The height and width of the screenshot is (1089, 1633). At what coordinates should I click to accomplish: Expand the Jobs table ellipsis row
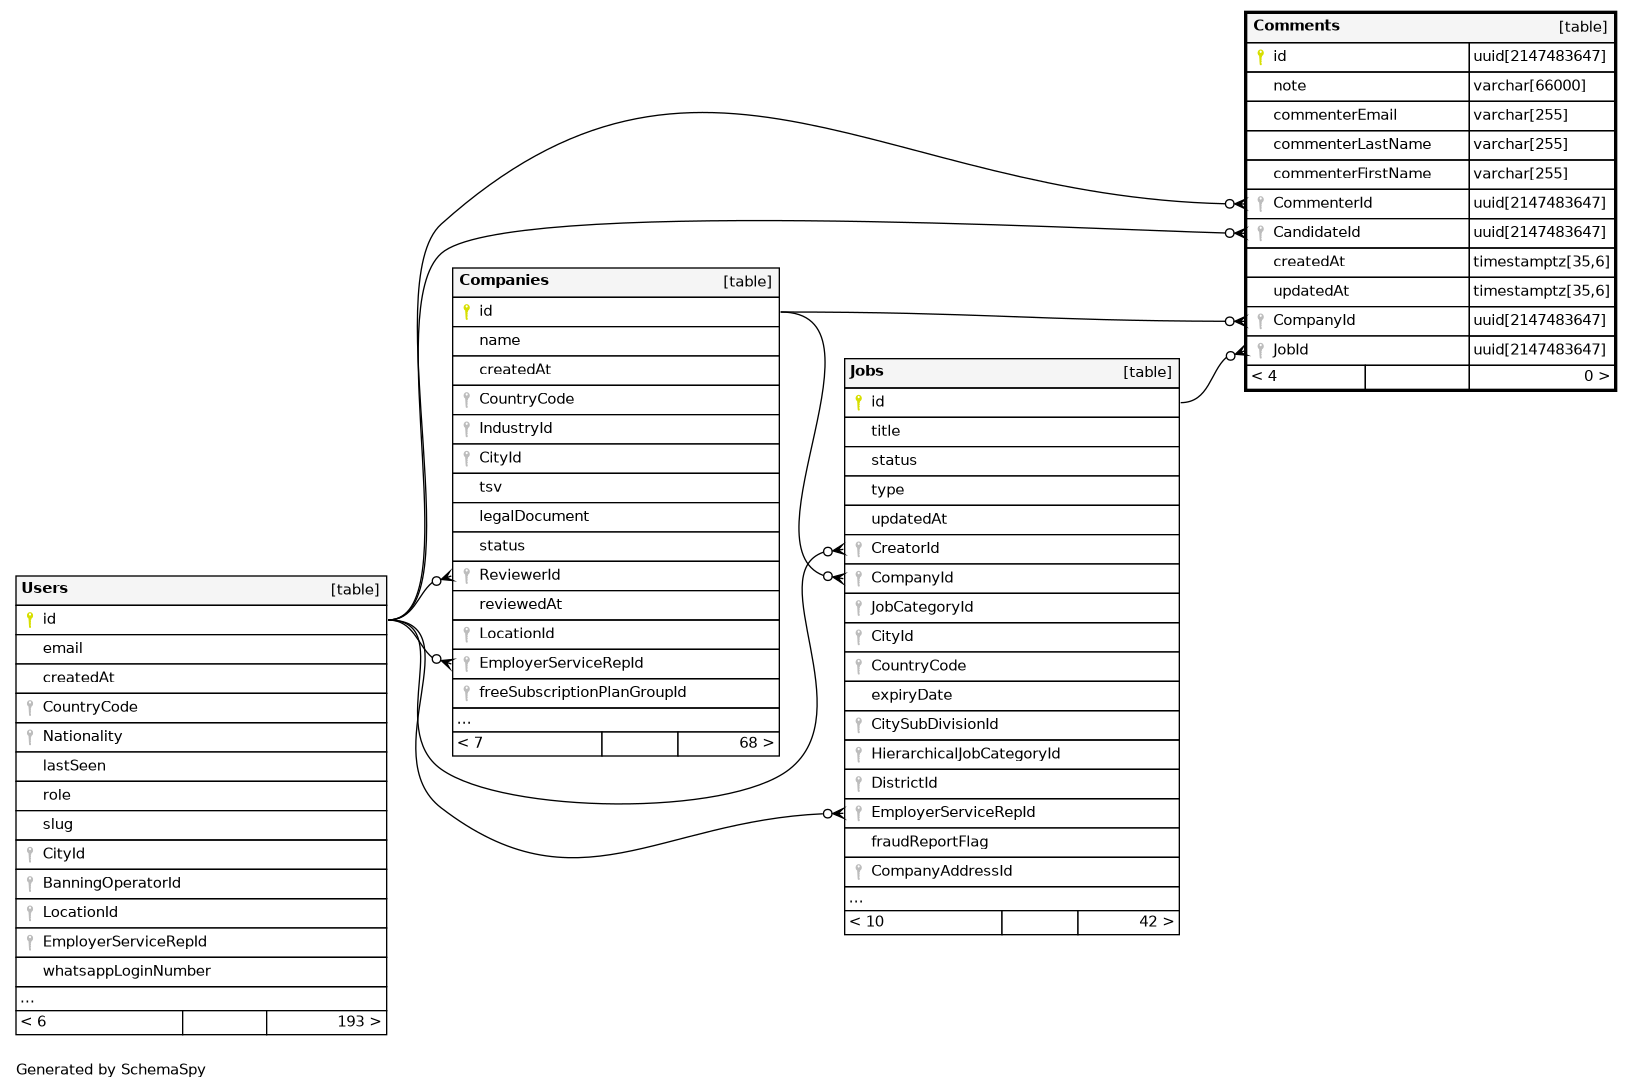[x=856, y=898]
